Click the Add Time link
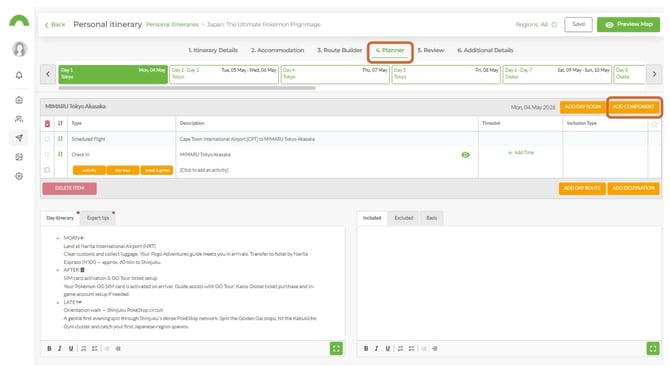The height and width of the screenshot is (367, 670). [521, 153]
